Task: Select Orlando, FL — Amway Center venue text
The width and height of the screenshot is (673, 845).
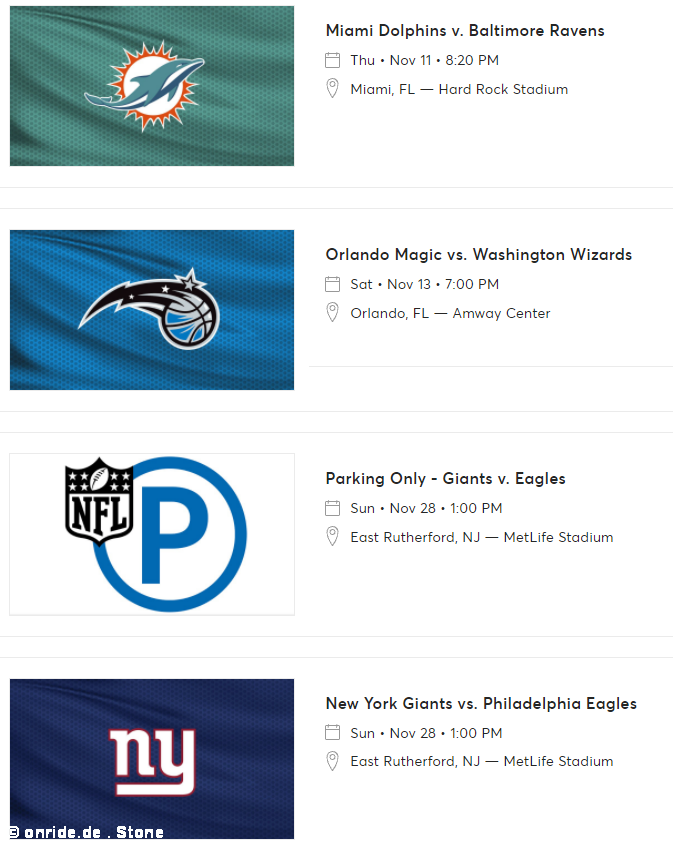Action: pyautogui.click(x=450, y=313)
